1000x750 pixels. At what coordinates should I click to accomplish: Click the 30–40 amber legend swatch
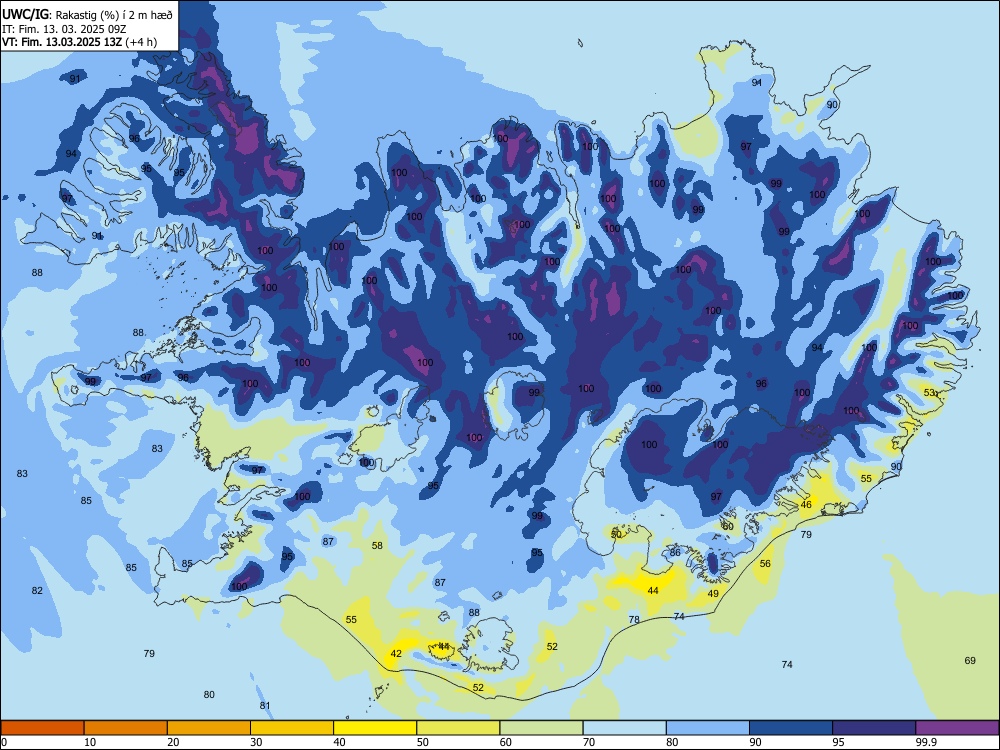tap(292, 728)
